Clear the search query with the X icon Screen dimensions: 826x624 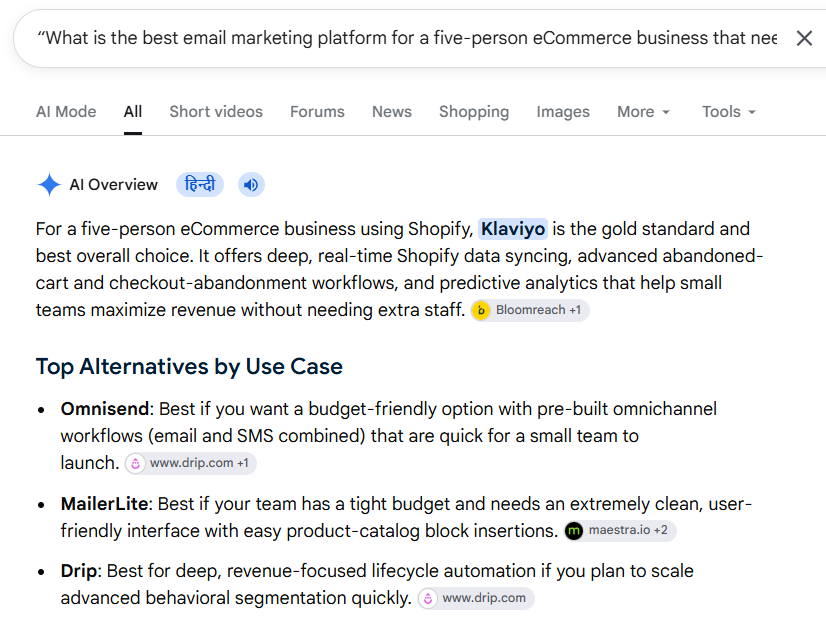(804, 38)
